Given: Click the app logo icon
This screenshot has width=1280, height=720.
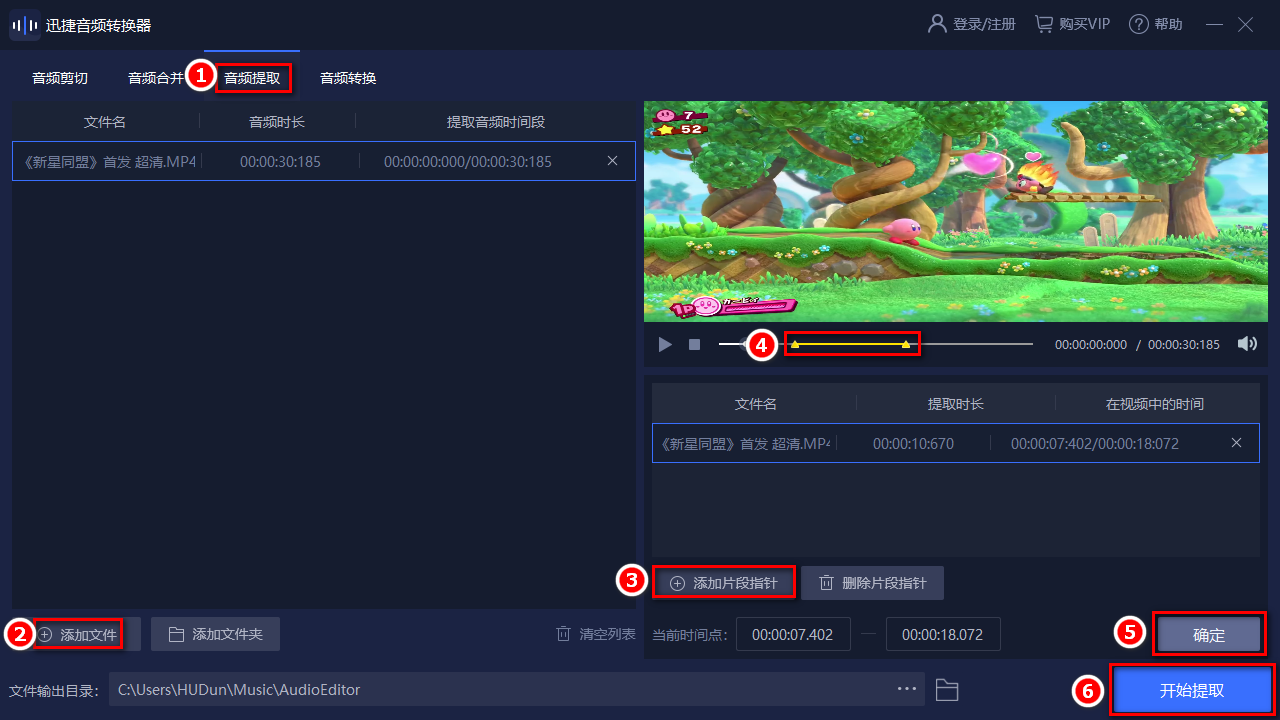Looking at the screenshot, I should point(25,25).
